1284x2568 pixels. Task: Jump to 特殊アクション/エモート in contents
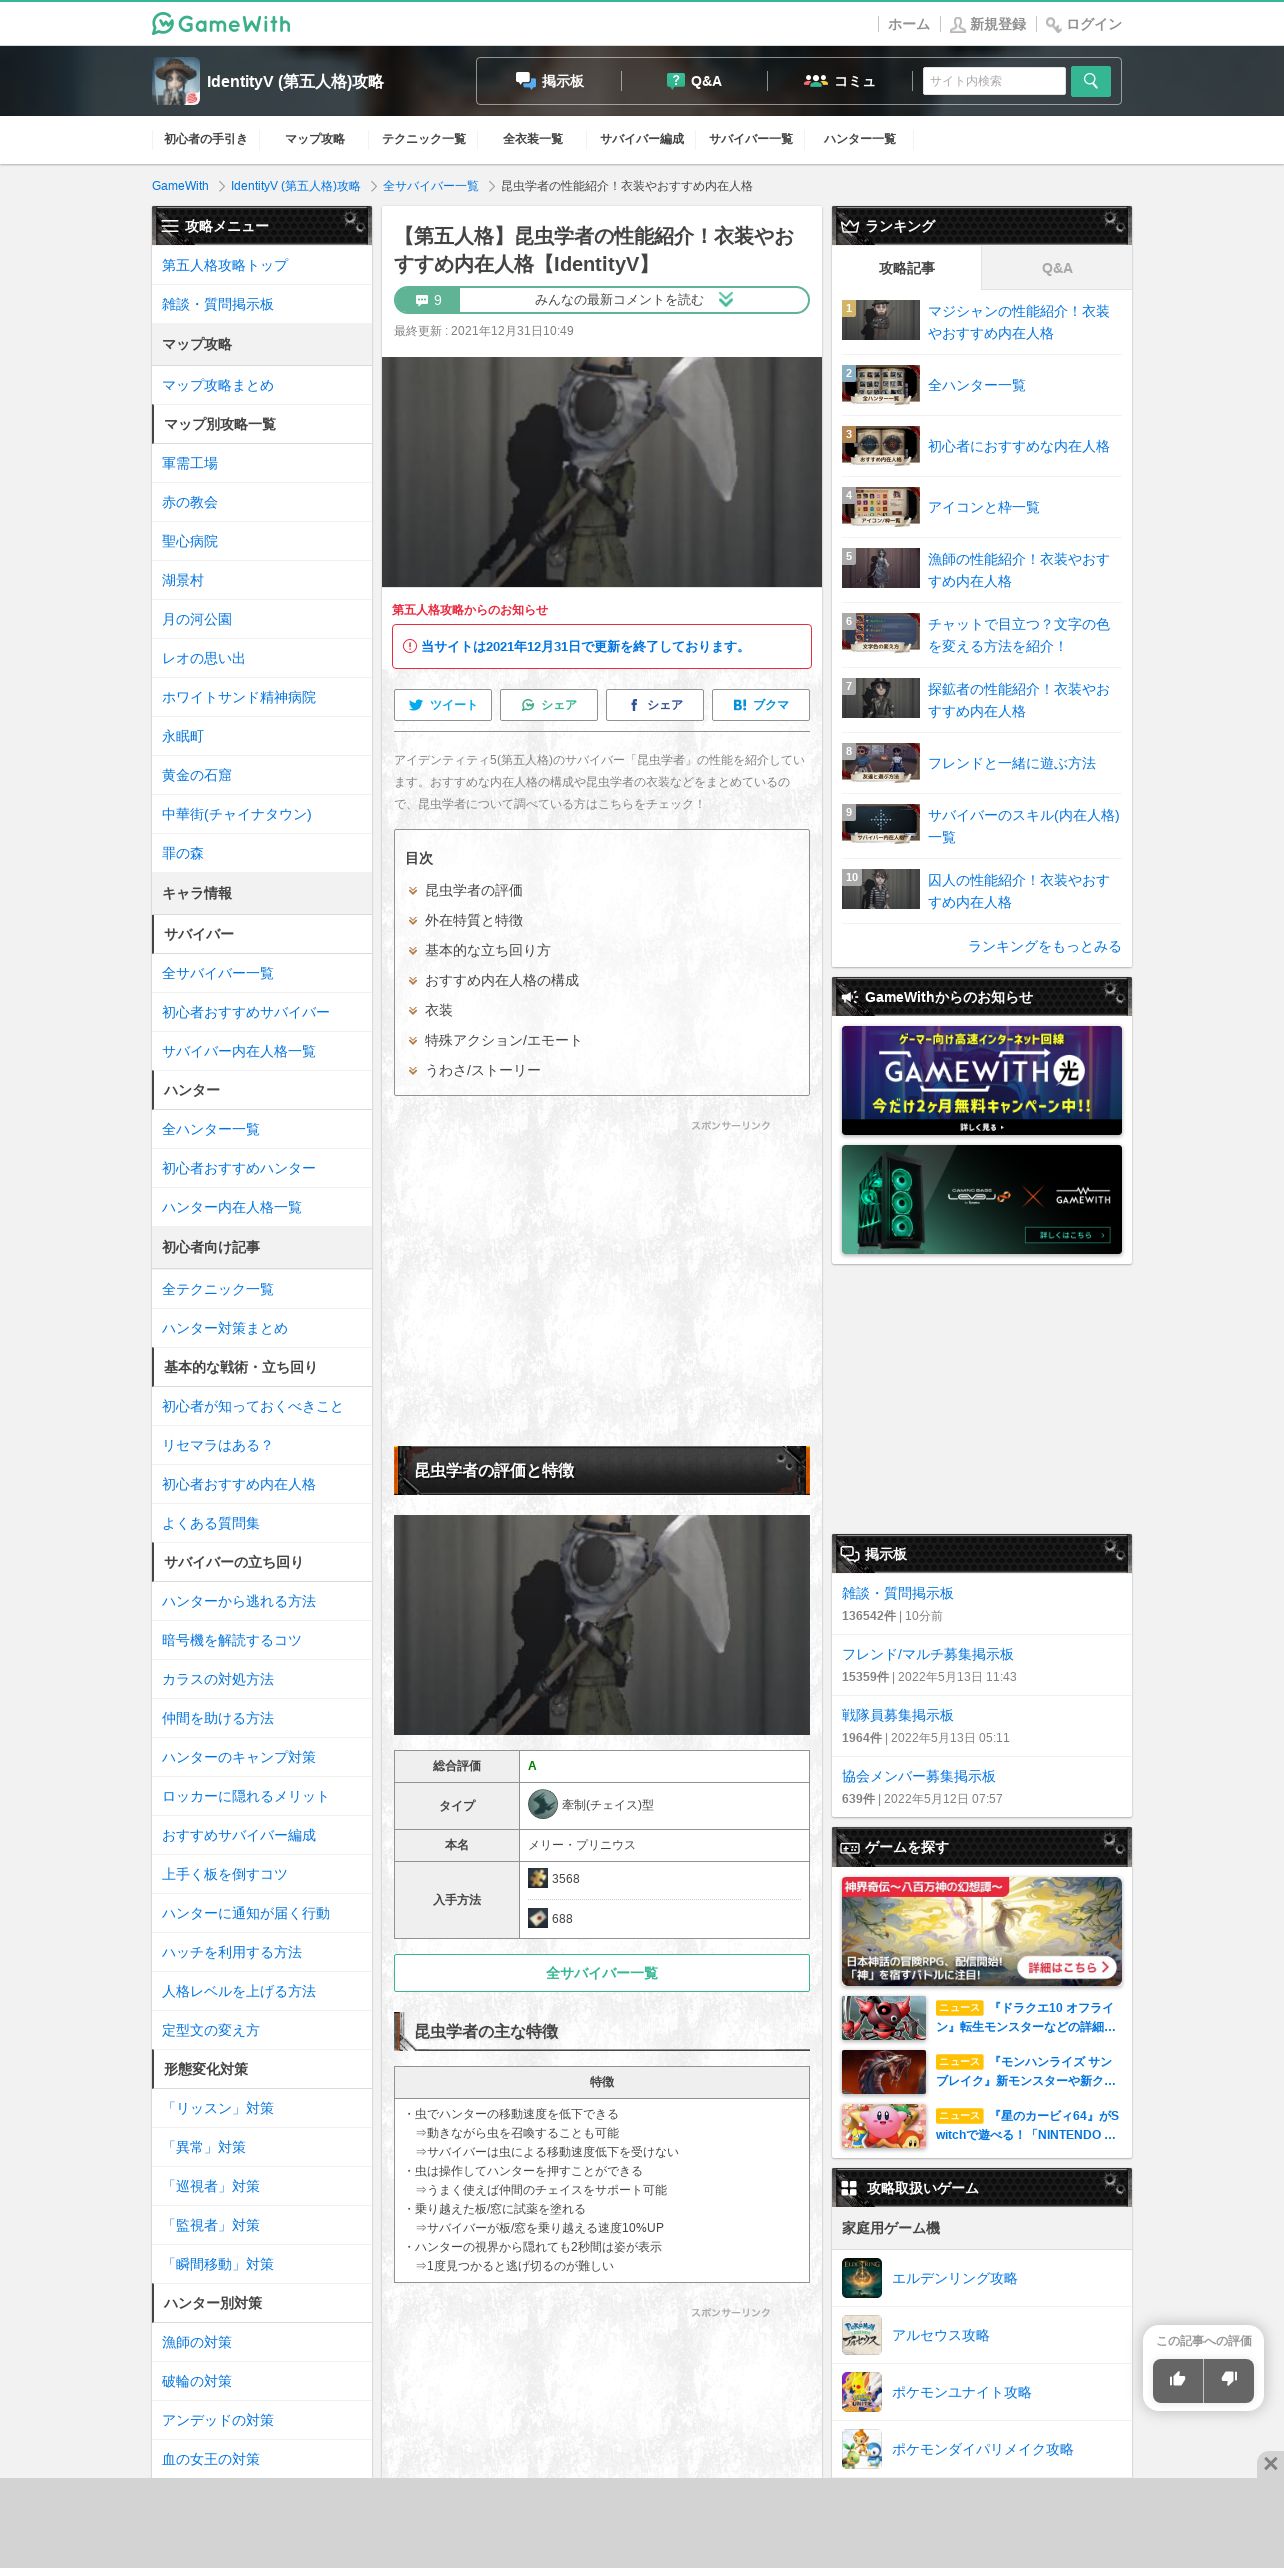(x=503, y=1040)
